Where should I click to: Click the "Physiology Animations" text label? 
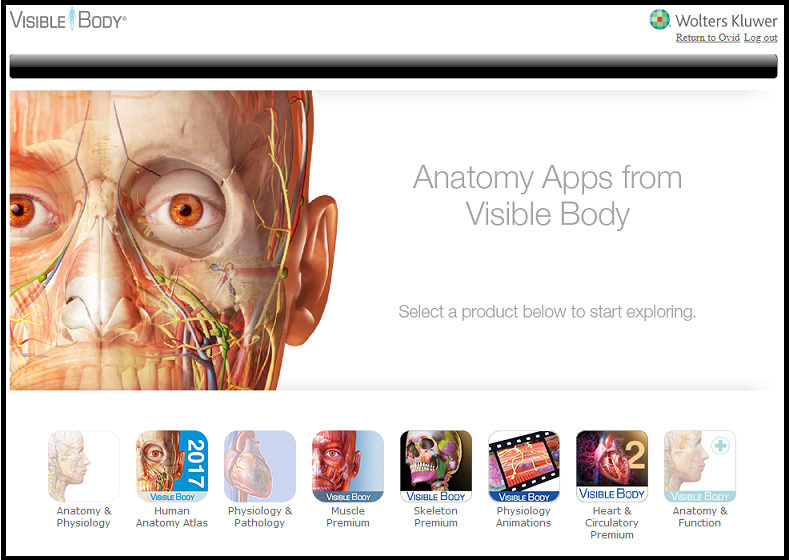524,517
